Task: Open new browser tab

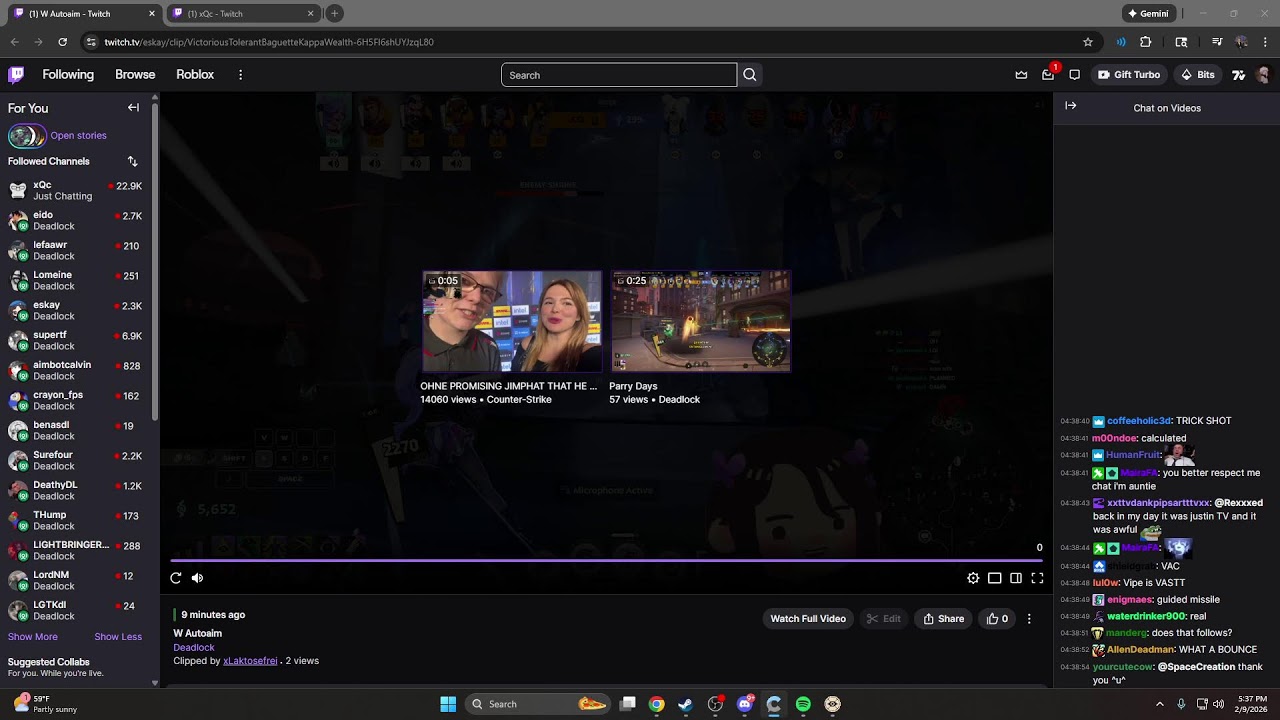Action: 334,14
